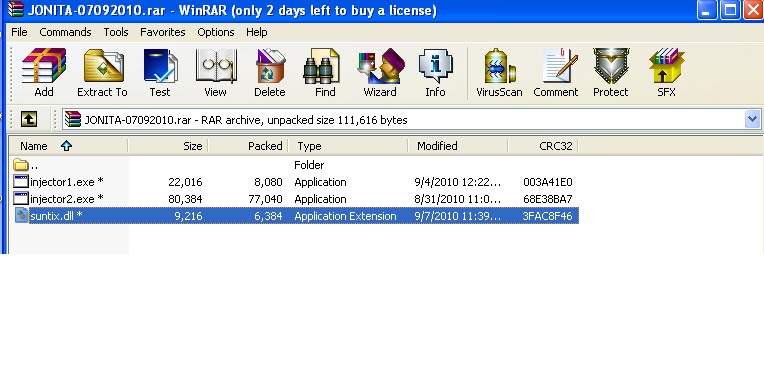The image size is (764, 384).
Task: Select the parent folder icon
Action: [20, 165]
